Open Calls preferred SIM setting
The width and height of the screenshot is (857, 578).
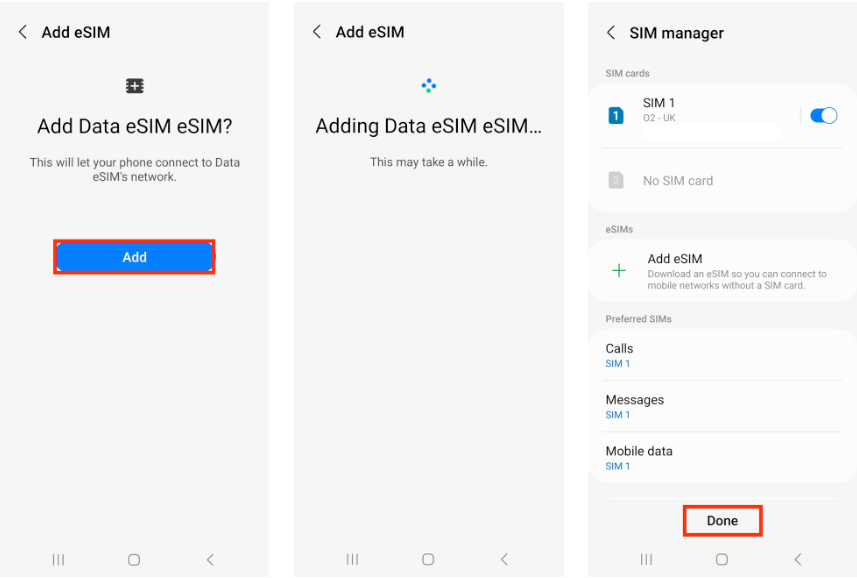720,355
